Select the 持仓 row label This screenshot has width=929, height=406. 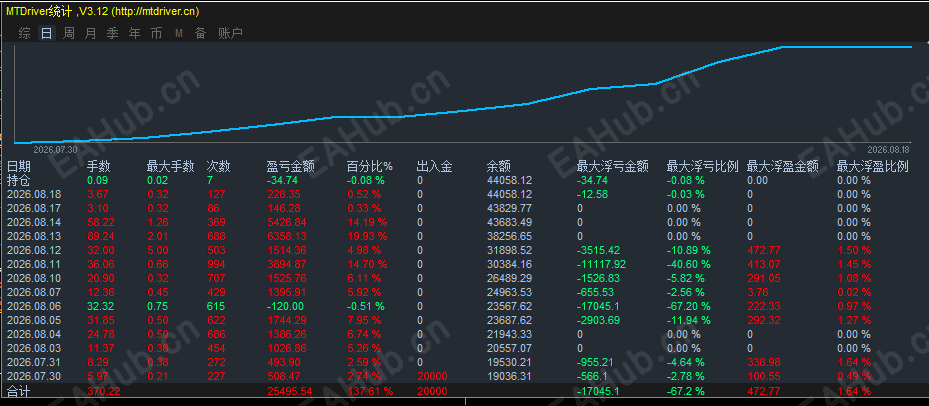(x=18, y=180)
